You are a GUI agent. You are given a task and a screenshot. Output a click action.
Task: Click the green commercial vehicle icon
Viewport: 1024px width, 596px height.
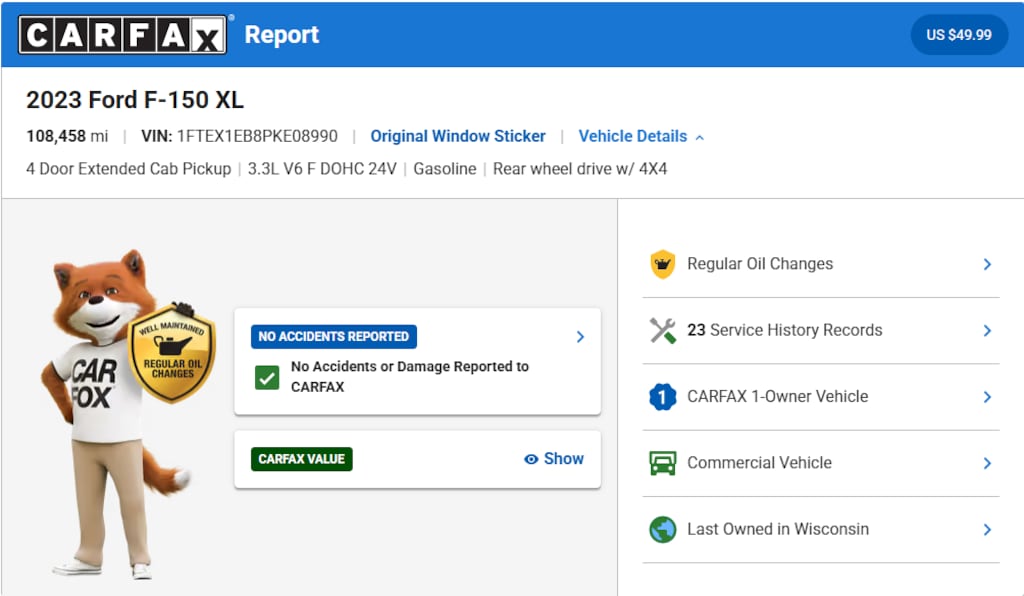coord(663,463)
